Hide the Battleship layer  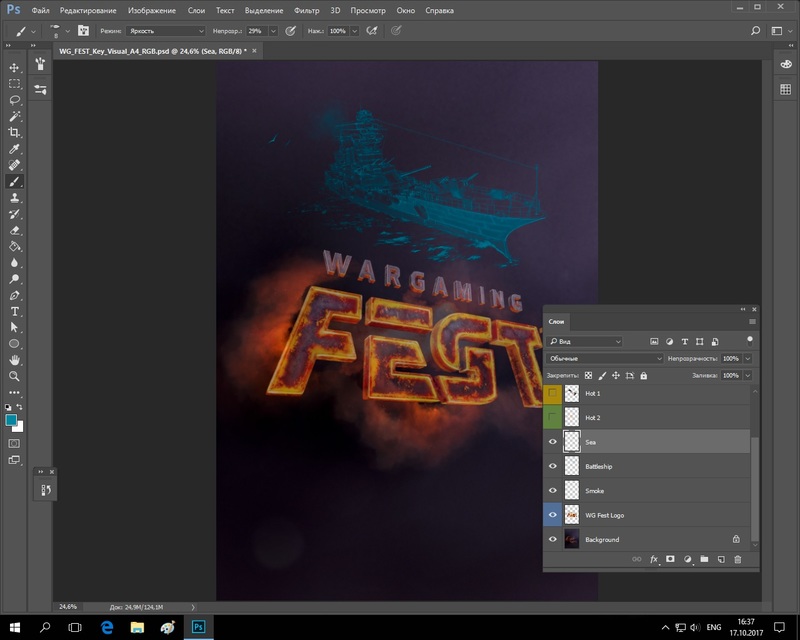(553, 466)
